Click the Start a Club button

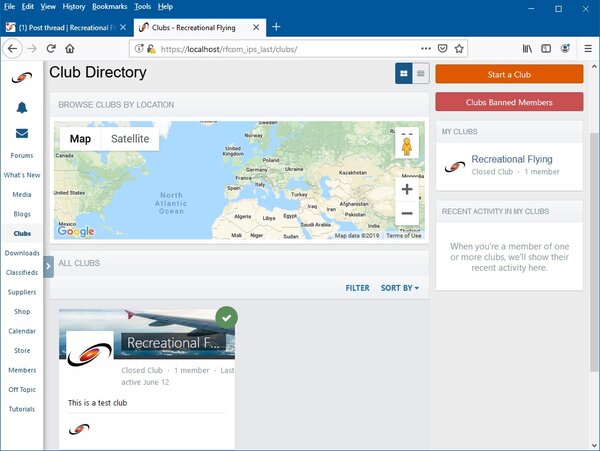pyautogui.click(x=509, y=74)
